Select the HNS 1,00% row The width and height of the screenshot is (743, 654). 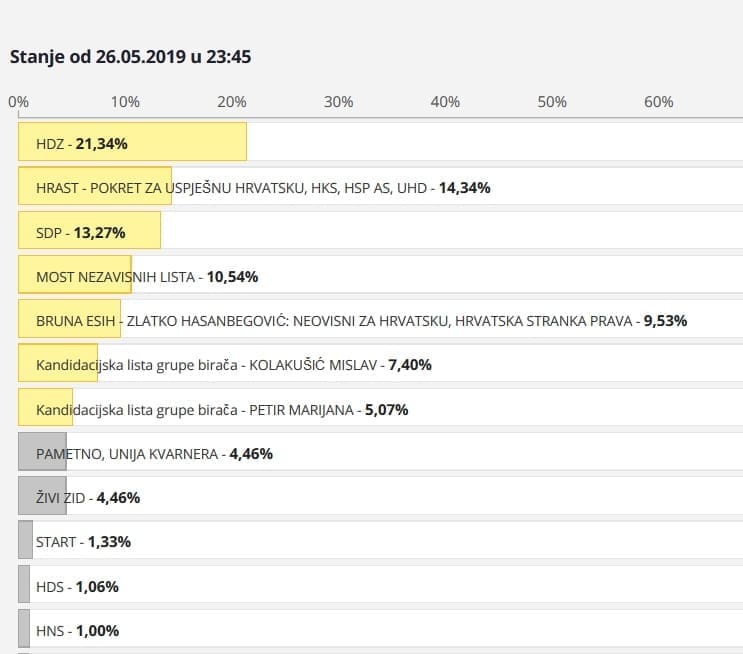pyautogui.click(x=77, y=630)
